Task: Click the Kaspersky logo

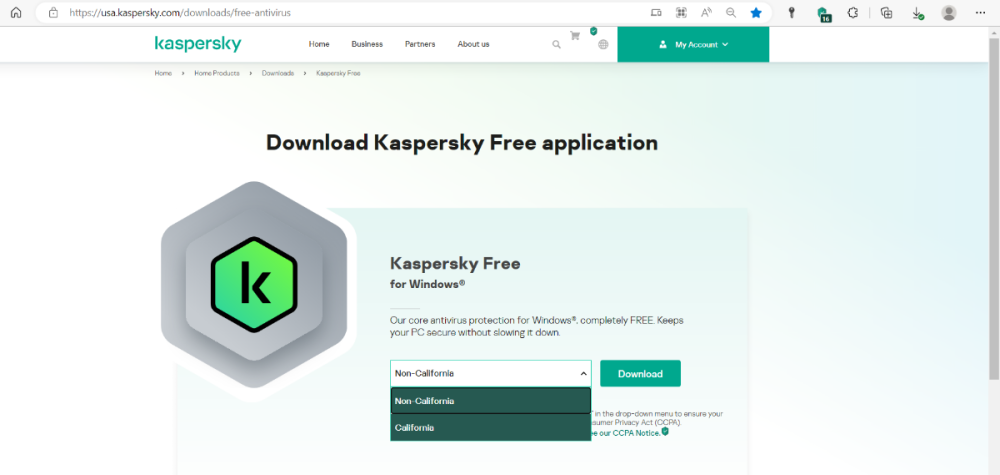Action: [198, 44]
